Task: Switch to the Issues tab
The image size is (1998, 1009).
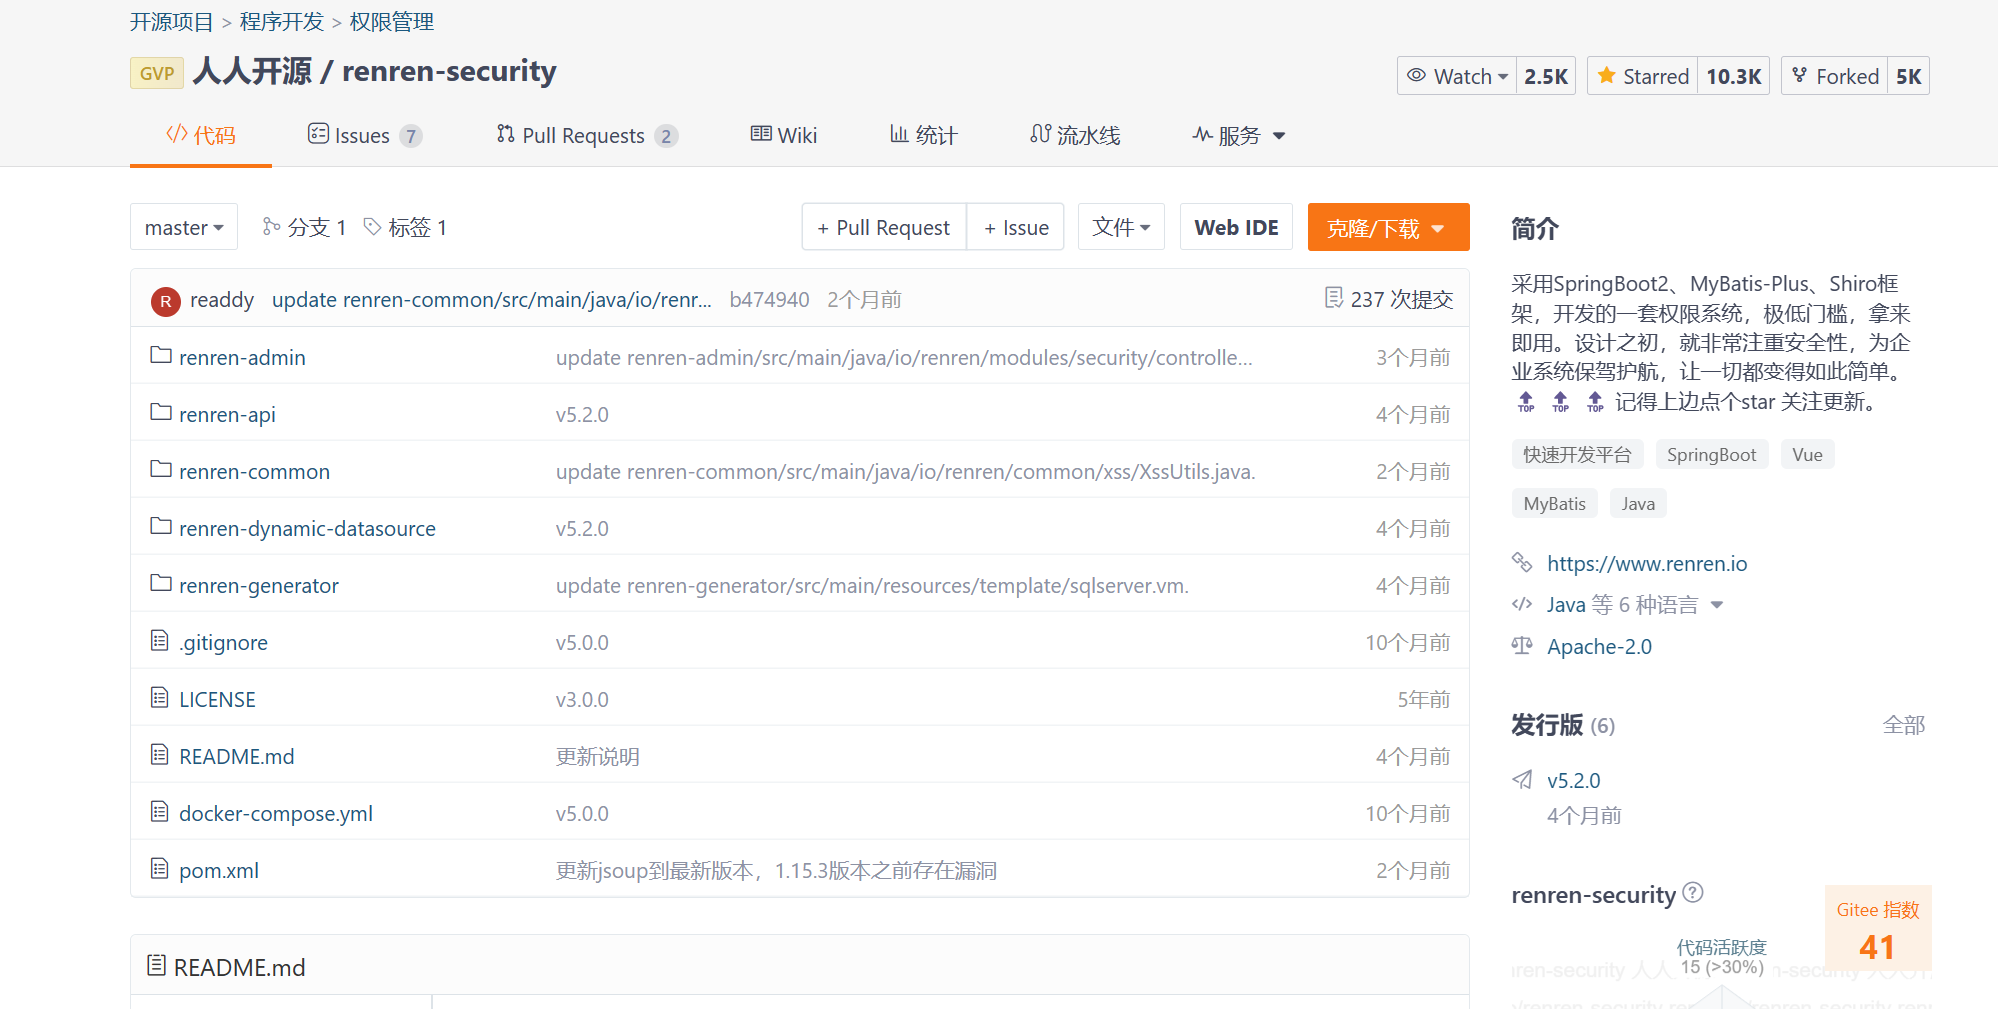Action: [x=364, y=135]
